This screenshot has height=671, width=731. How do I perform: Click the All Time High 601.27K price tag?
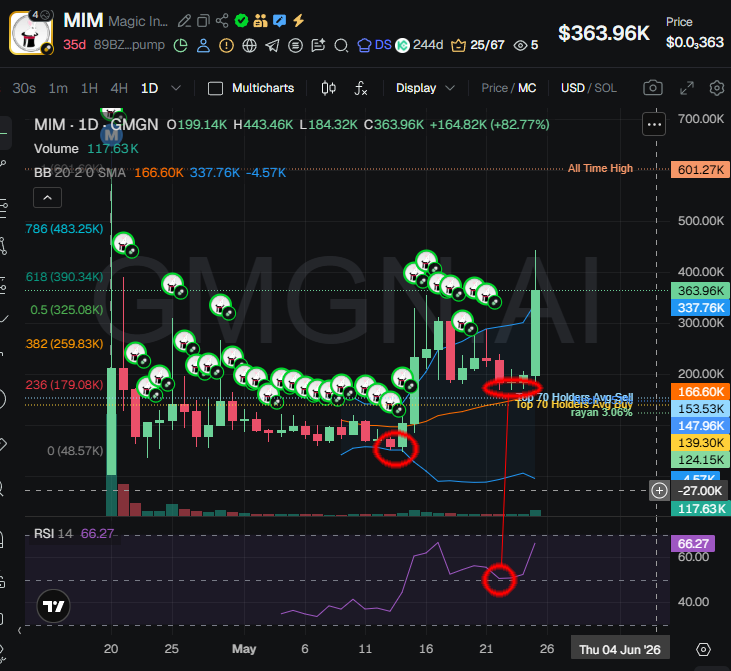point(701,169)
